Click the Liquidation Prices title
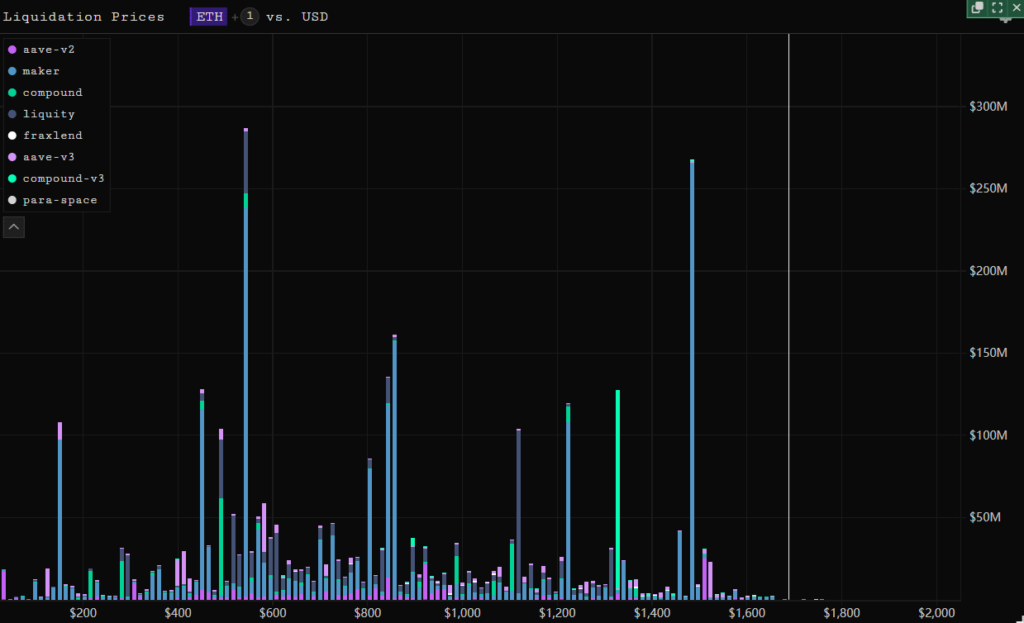1024x623 pixels. pos(85,17)
